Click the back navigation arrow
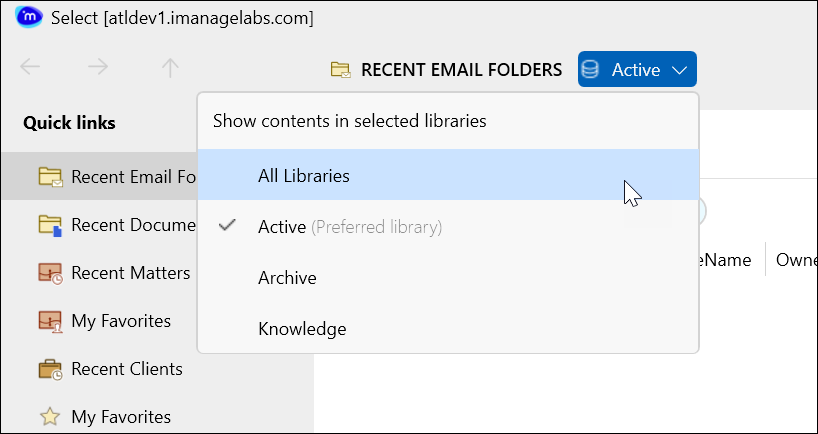Image resolution: width=818 pixels, height=434 pixels. click(x=30, y=68)
